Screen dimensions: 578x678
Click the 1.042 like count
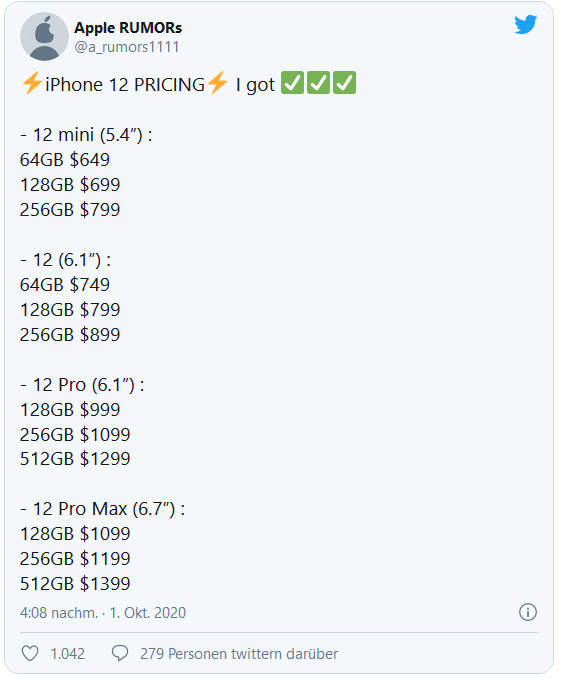(x=67, y=654)
